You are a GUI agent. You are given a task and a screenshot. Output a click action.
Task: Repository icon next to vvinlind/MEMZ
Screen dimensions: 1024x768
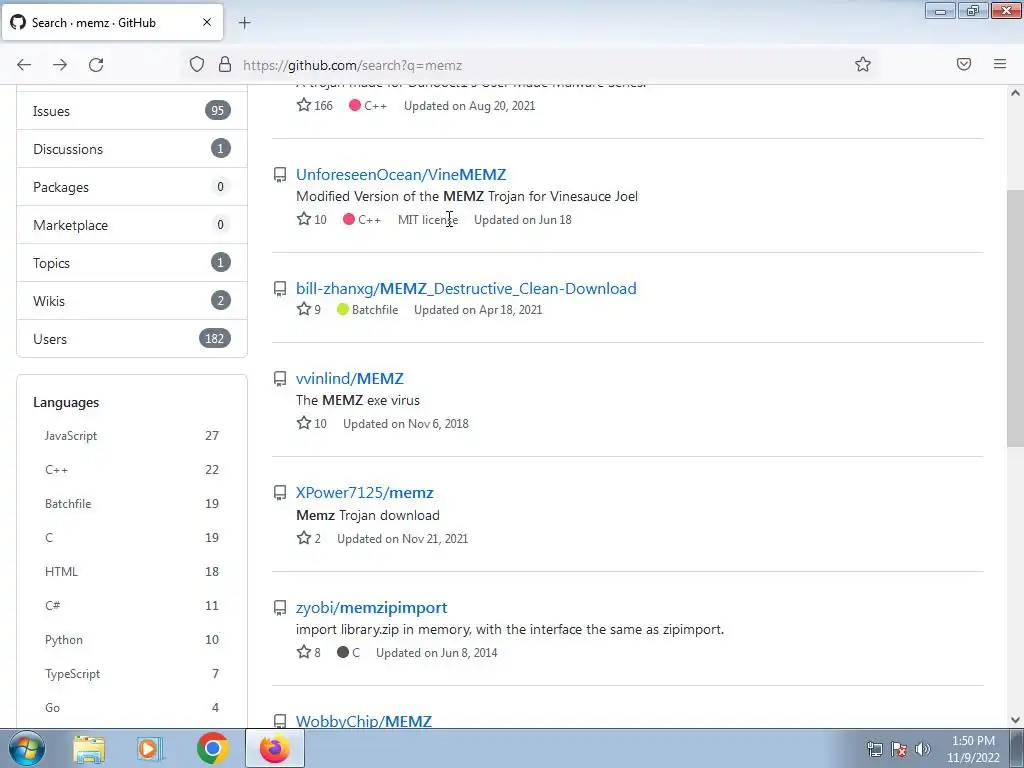(x=280, y=379)
